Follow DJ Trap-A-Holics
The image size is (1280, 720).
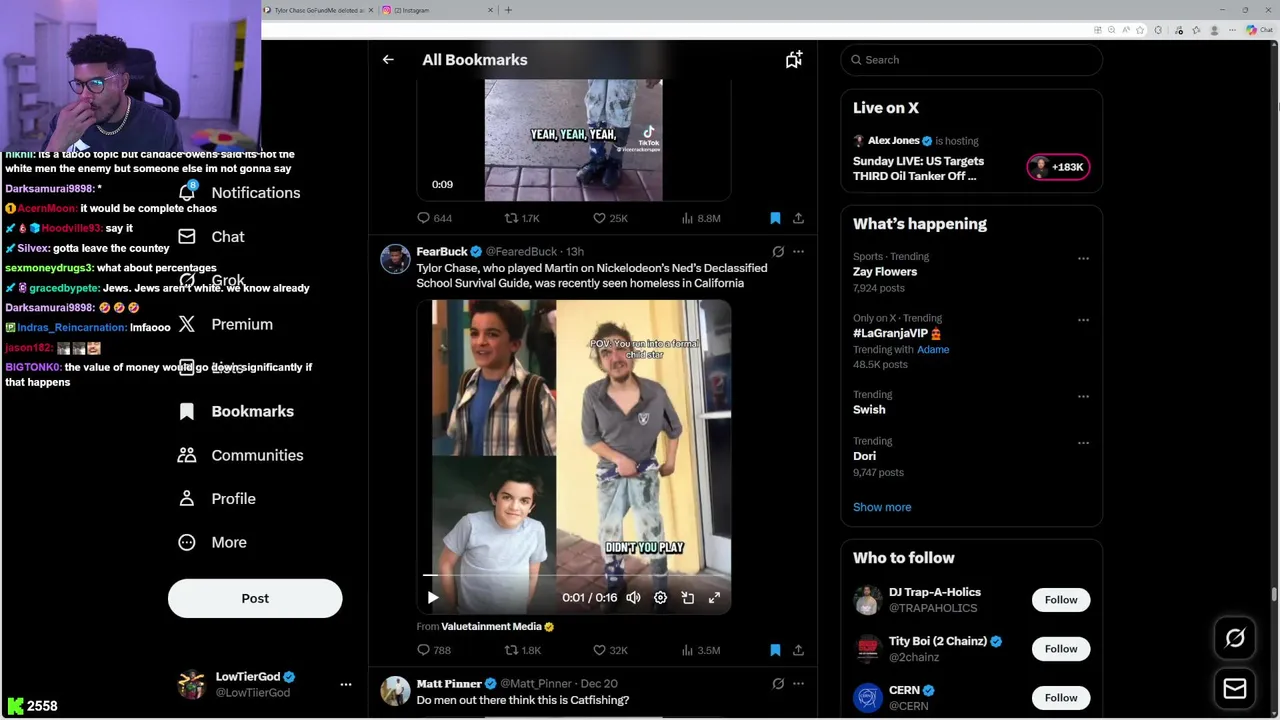pyautogui.click(x=1061, y=600)
